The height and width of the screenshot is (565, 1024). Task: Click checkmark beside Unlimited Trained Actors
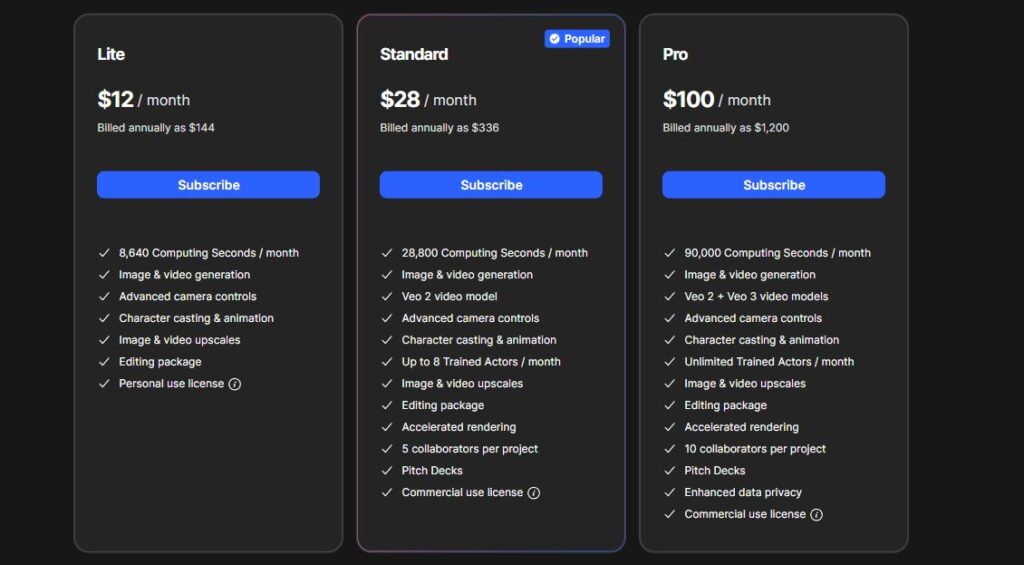[x=669, y=362]
